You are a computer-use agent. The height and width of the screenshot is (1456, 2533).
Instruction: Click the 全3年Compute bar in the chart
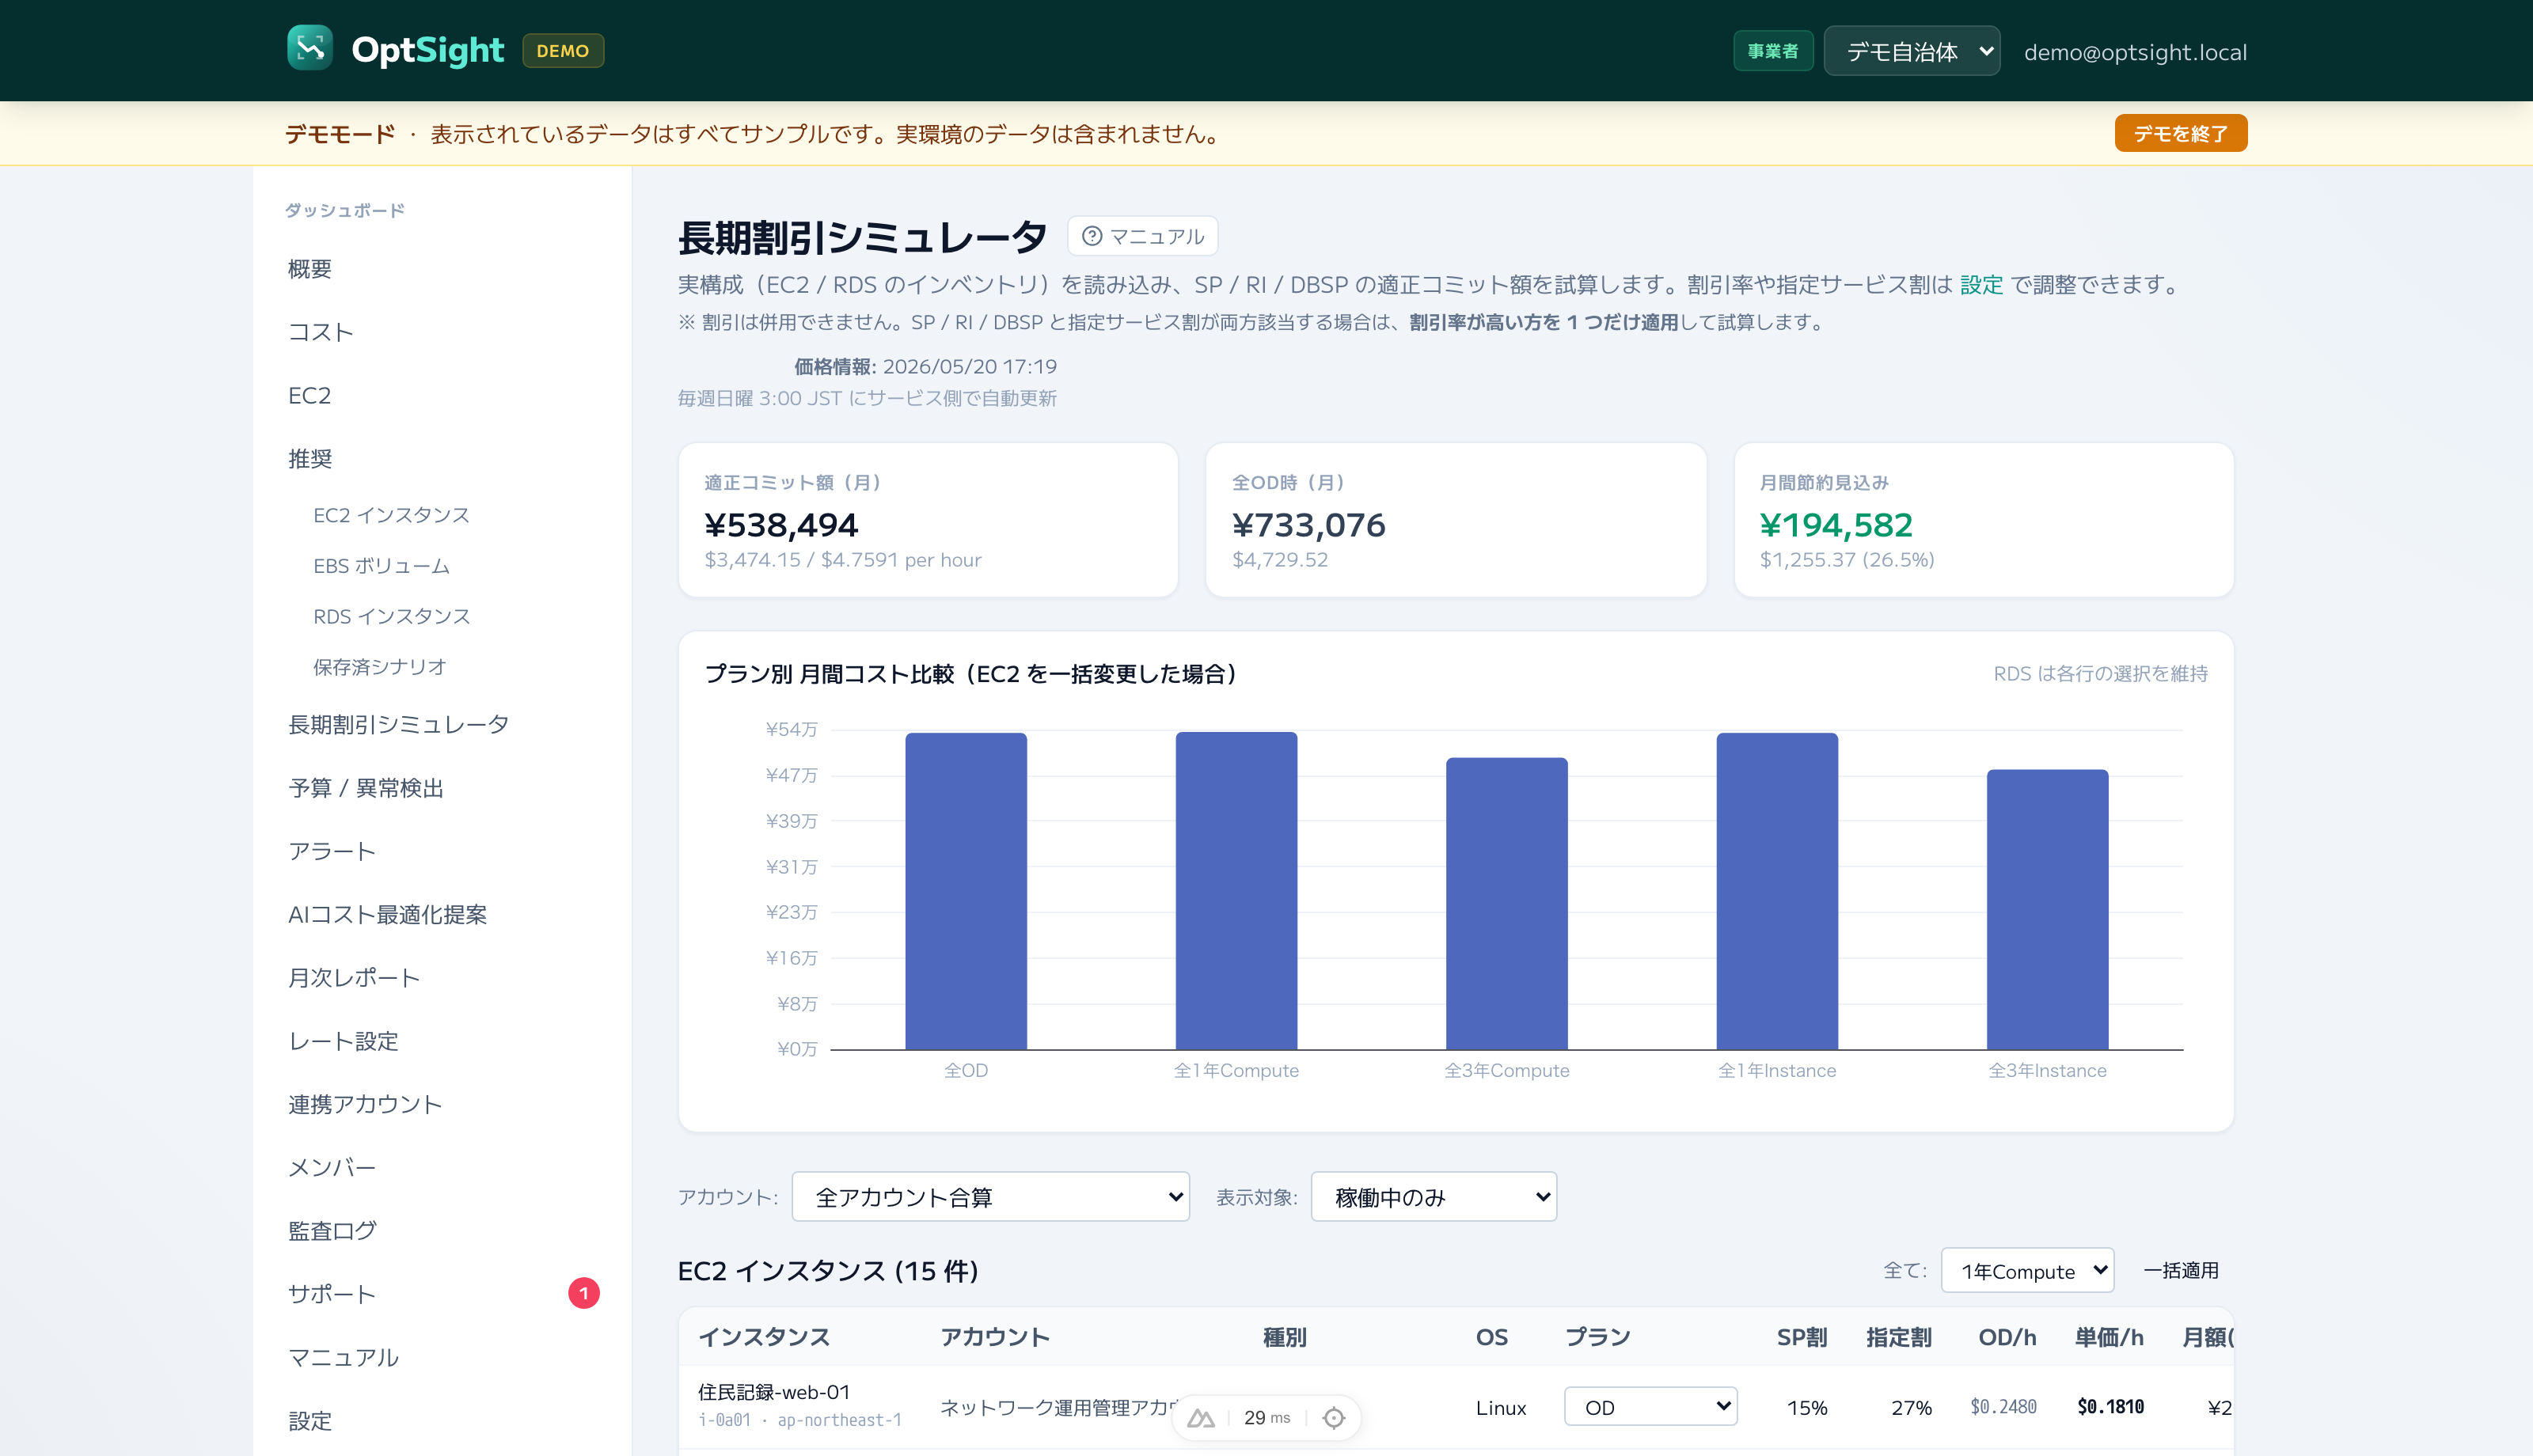[x=1506, y=904]
